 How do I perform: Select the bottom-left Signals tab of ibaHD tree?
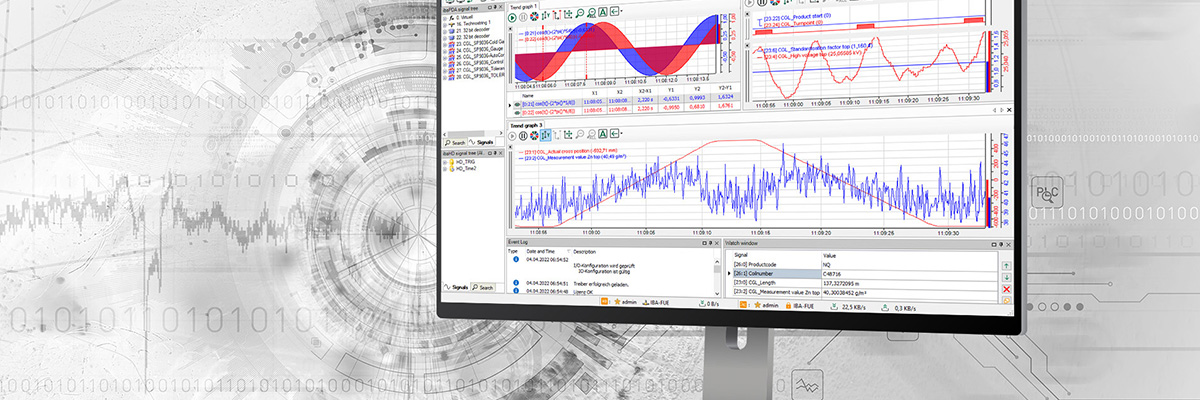454,287
